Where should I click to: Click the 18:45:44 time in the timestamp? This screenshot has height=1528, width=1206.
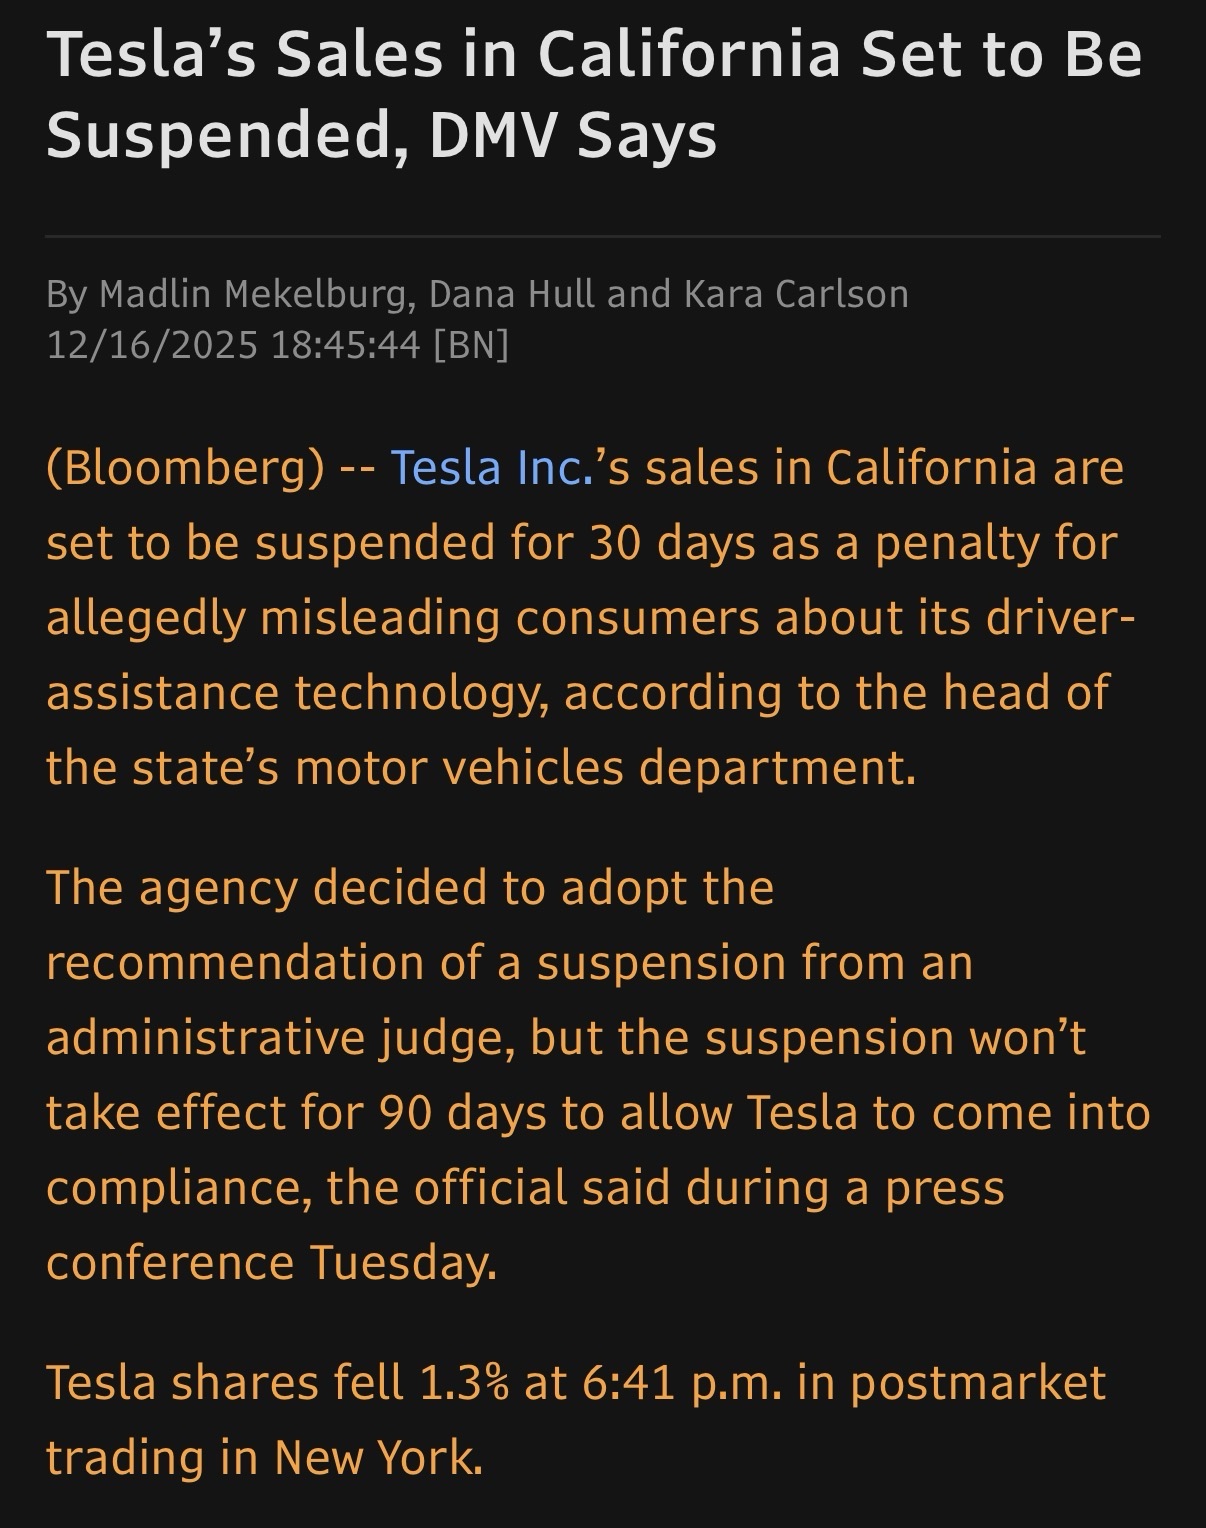[345, 346]
